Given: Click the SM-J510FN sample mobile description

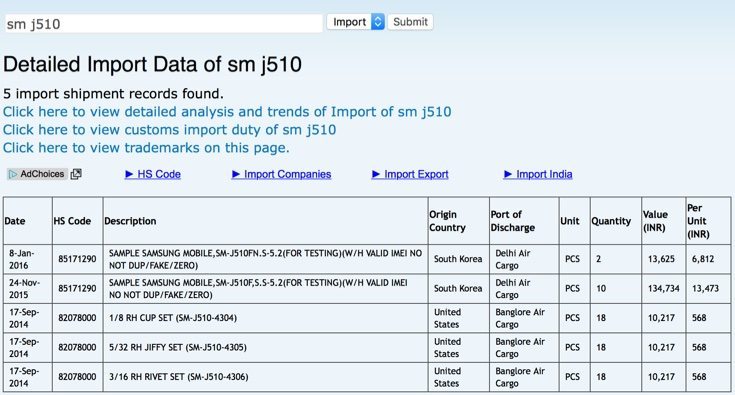Looking at the screenshot, I should click(265, 259).
